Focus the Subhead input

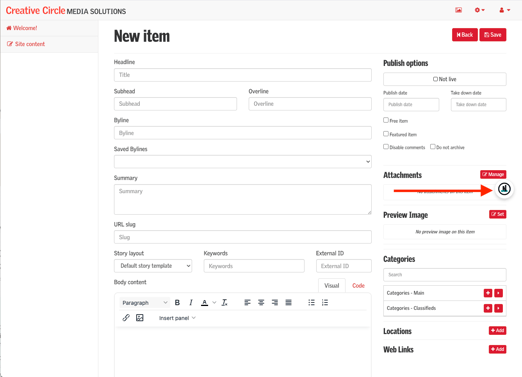[x=175, y=104]
